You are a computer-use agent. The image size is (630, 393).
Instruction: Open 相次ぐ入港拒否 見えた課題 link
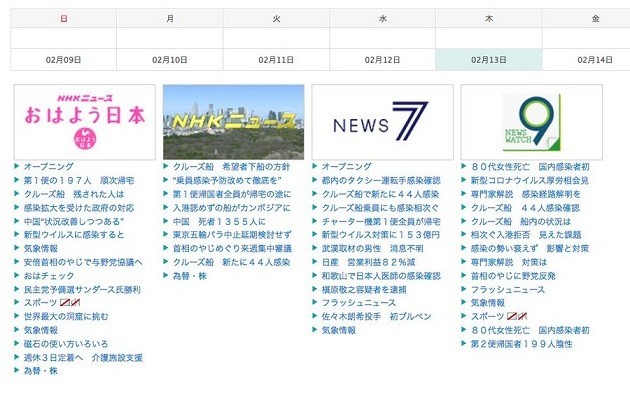(526, 235)
